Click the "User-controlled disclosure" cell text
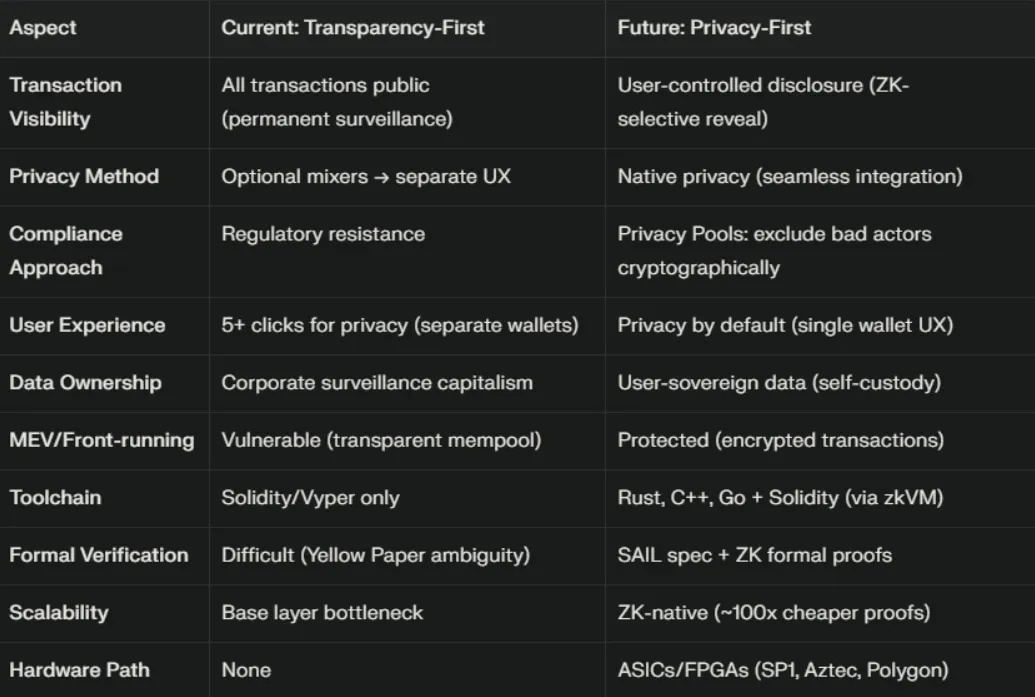The height and width of the screenshot is (697, 1035). pos(763,102)
